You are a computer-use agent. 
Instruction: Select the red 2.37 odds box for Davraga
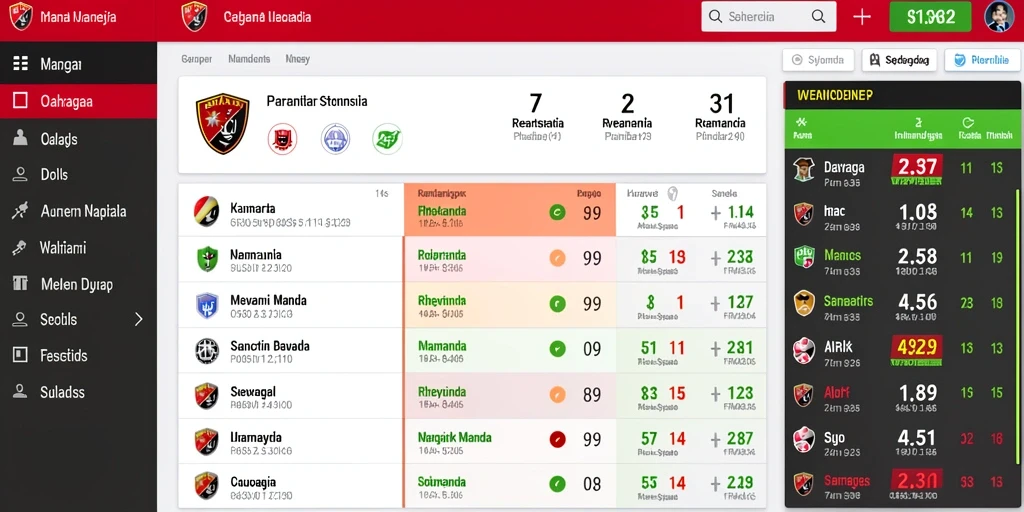[917, 167]
